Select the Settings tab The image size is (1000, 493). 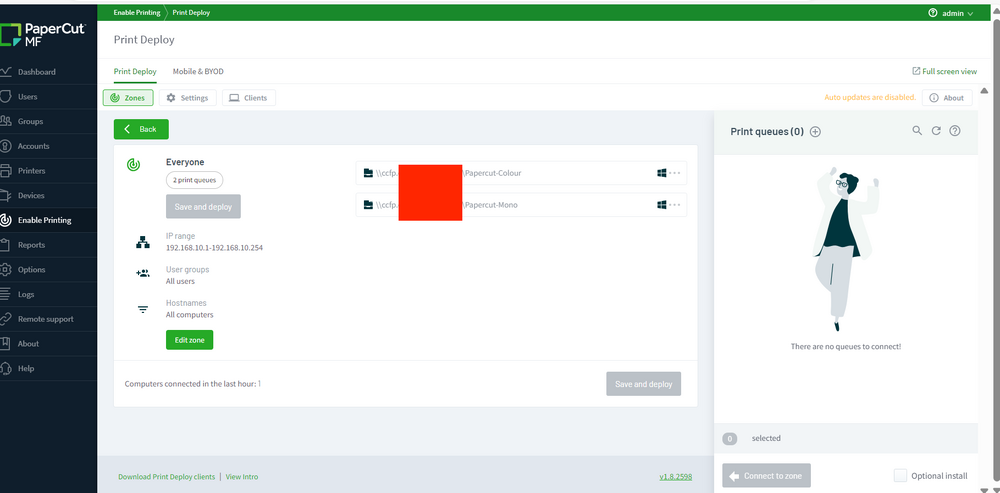(188, 98)
